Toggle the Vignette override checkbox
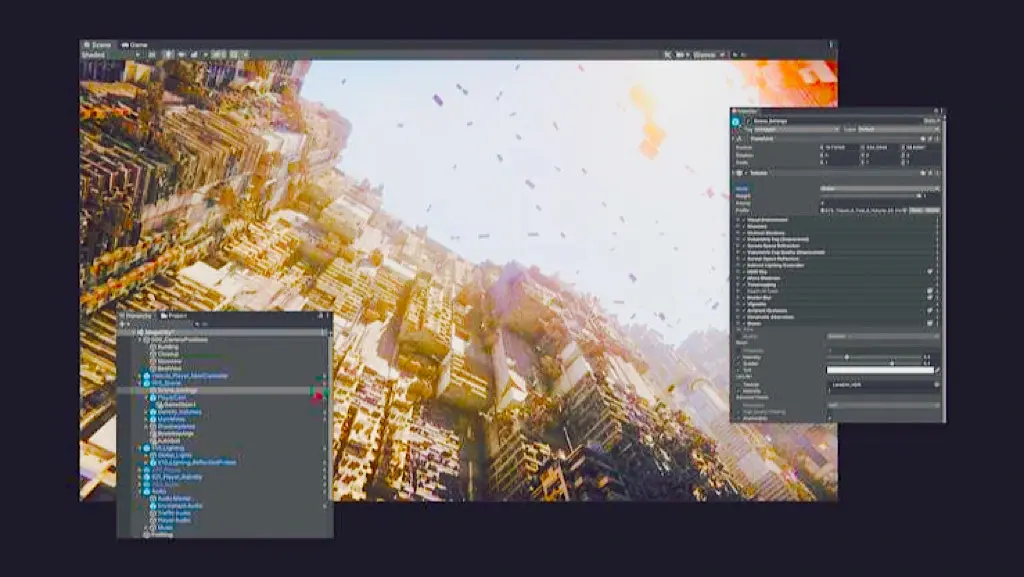The width and height of the screenshot is (1024, 577). [744, 304]
